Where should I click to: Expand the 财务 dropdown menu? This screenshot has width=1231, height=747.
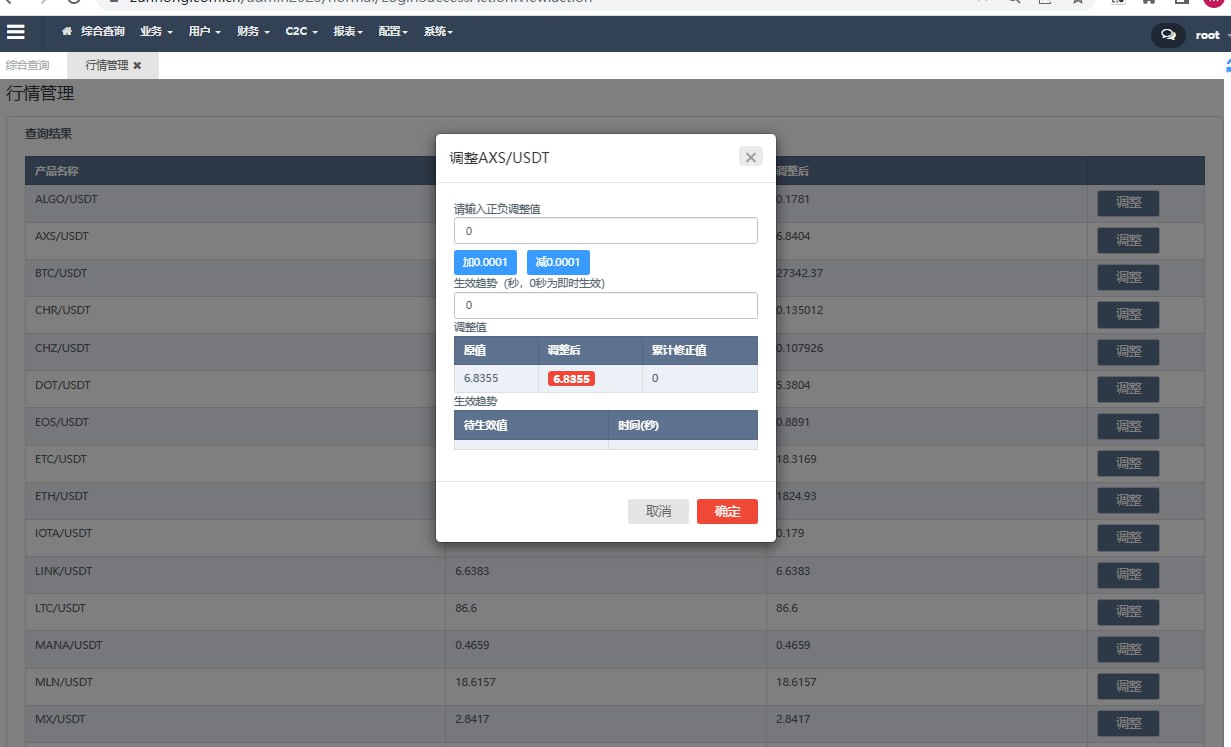pos(253,32)
